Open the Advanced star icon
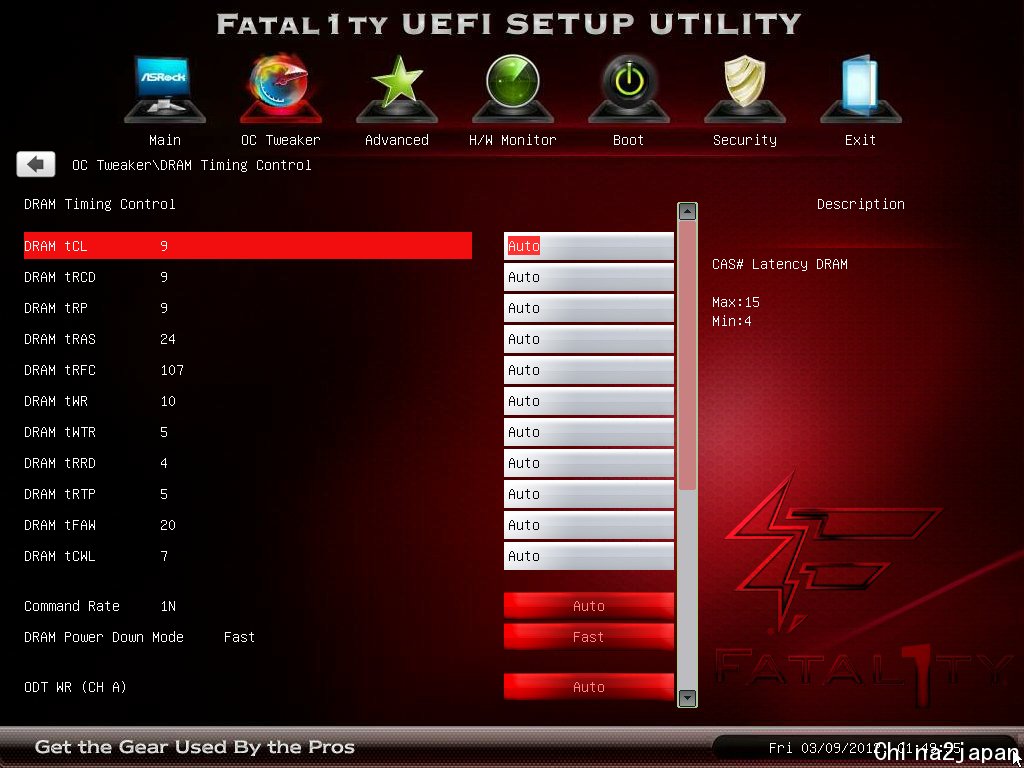Screen dimensions: 1024x768 click(396, 89)
